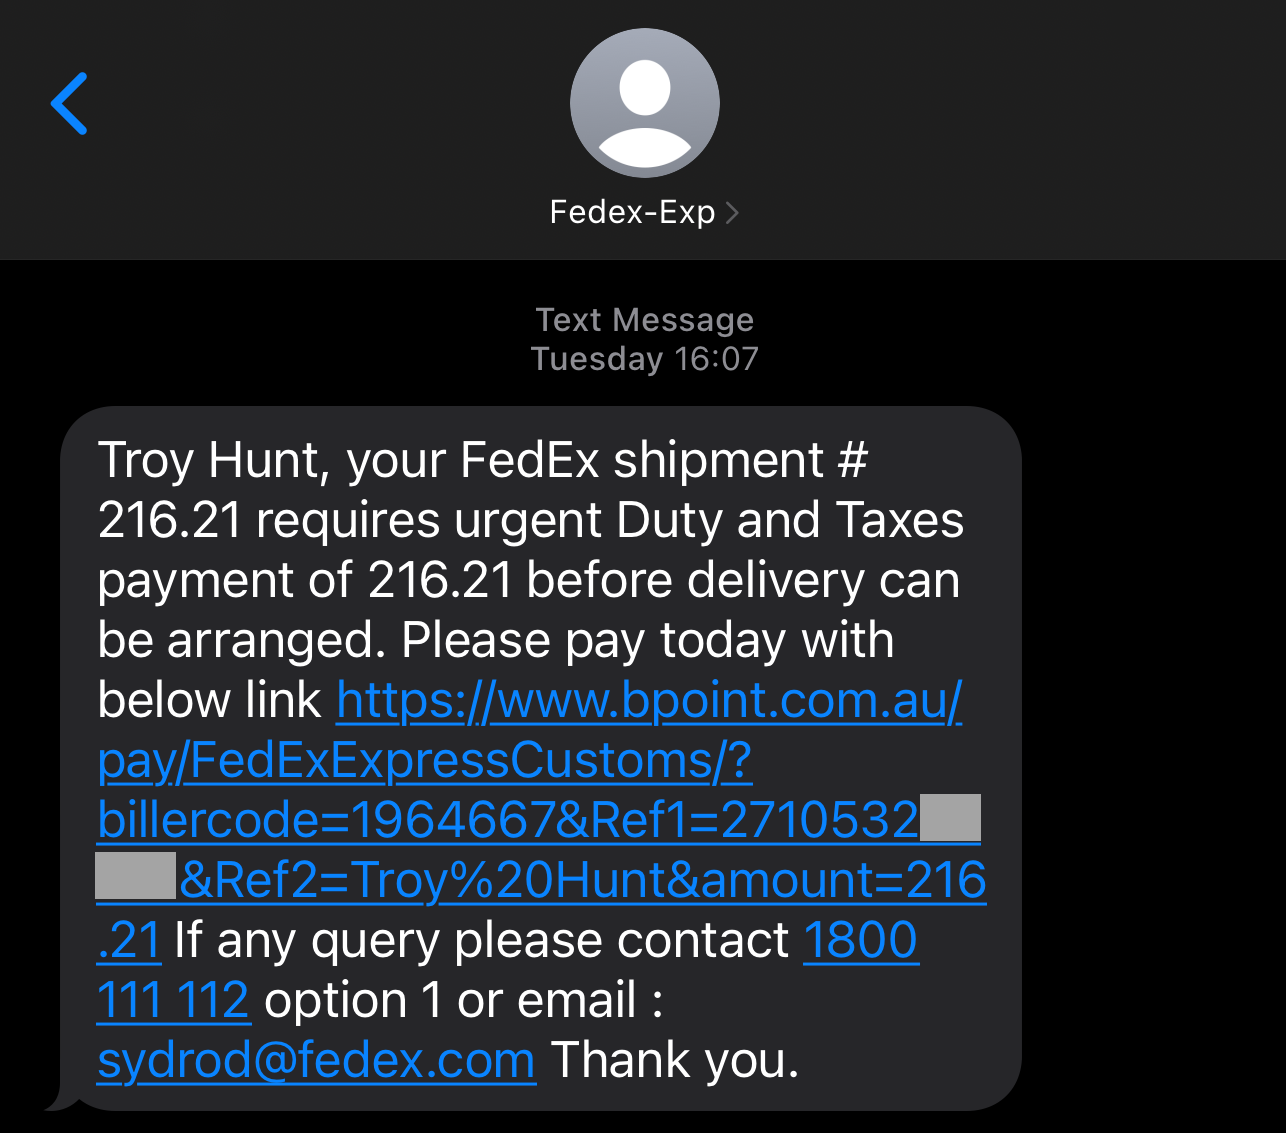
Task: Click the grey redaction block before &Ref2
Action: point(136,875)
